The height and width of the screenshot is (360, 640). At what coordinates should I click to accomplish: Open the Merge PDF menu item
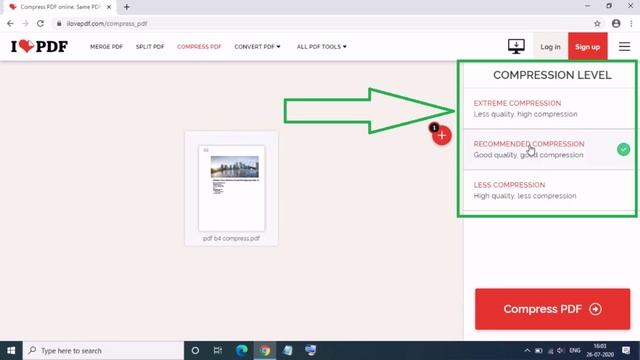(106, 47)
